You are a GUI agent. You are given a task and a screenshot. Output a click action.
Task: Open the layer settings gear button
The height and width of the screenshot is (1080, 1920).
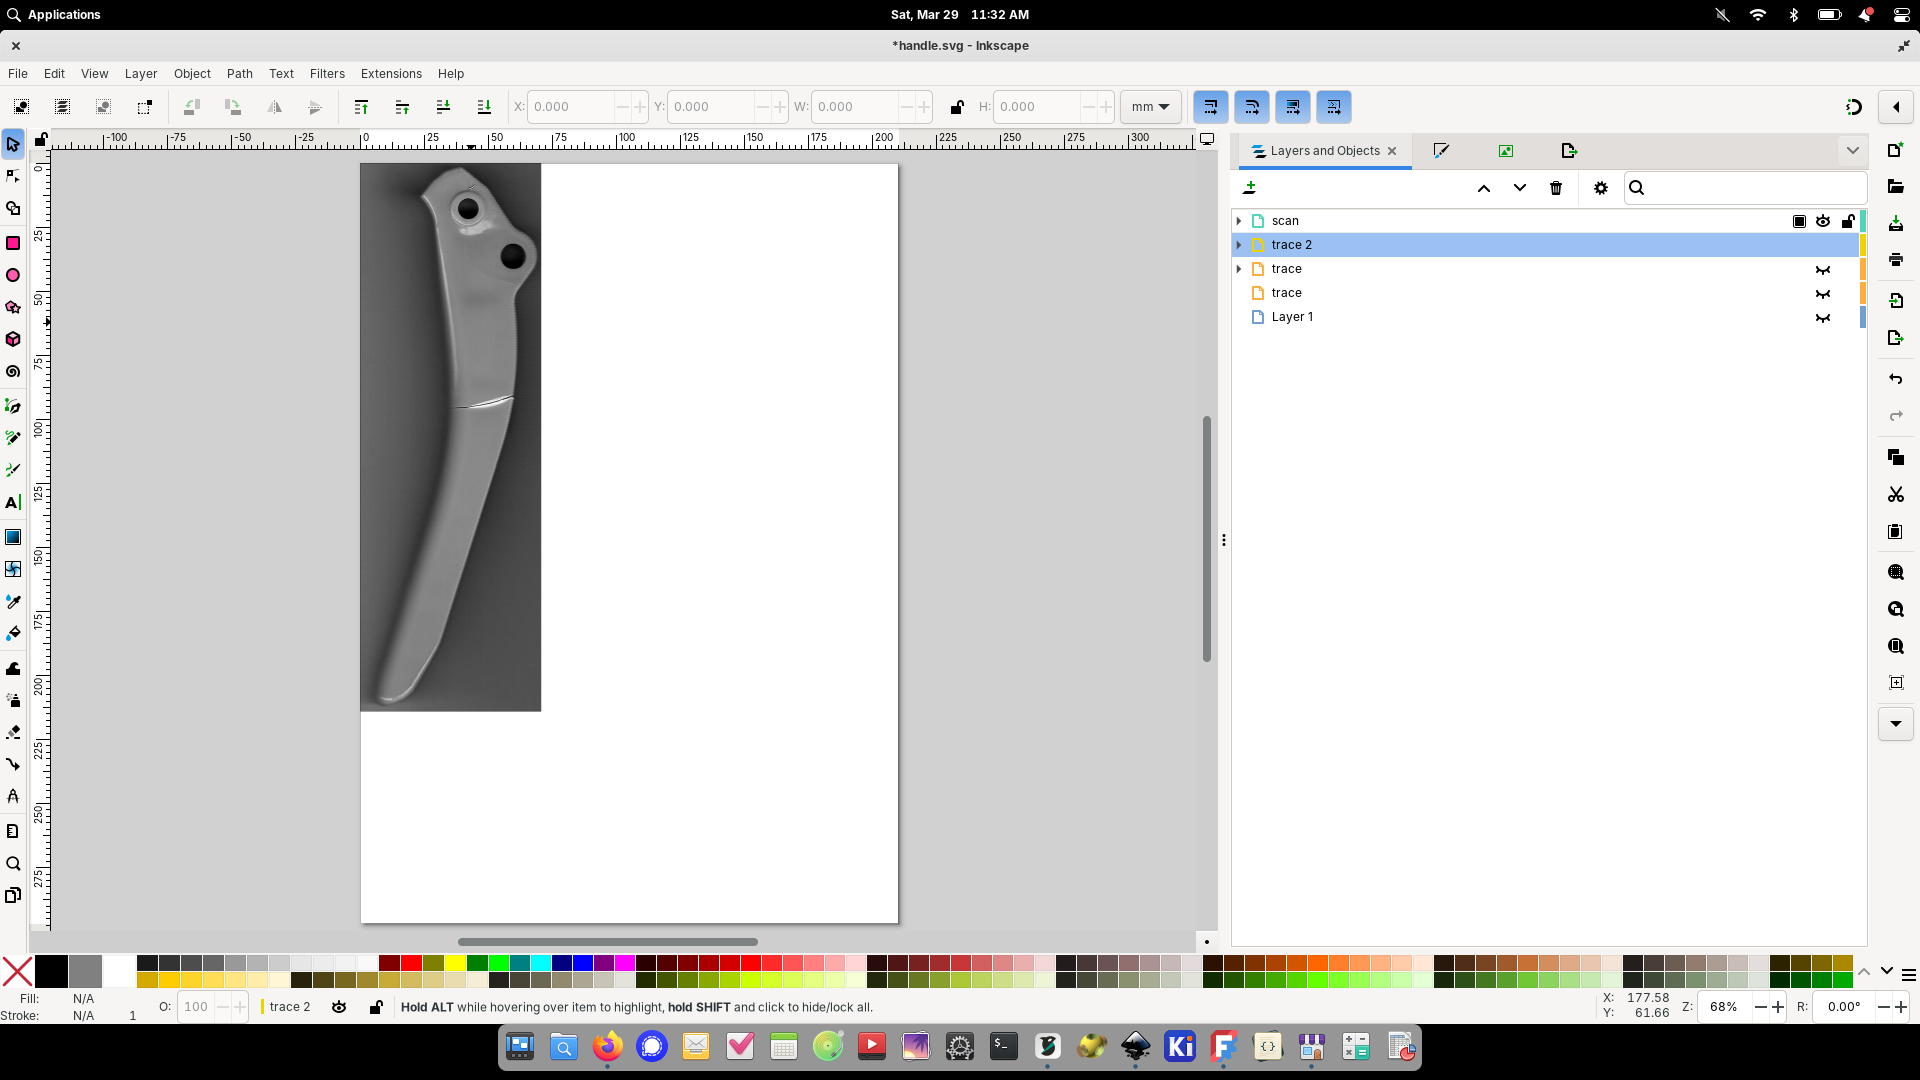point(1600,187)
